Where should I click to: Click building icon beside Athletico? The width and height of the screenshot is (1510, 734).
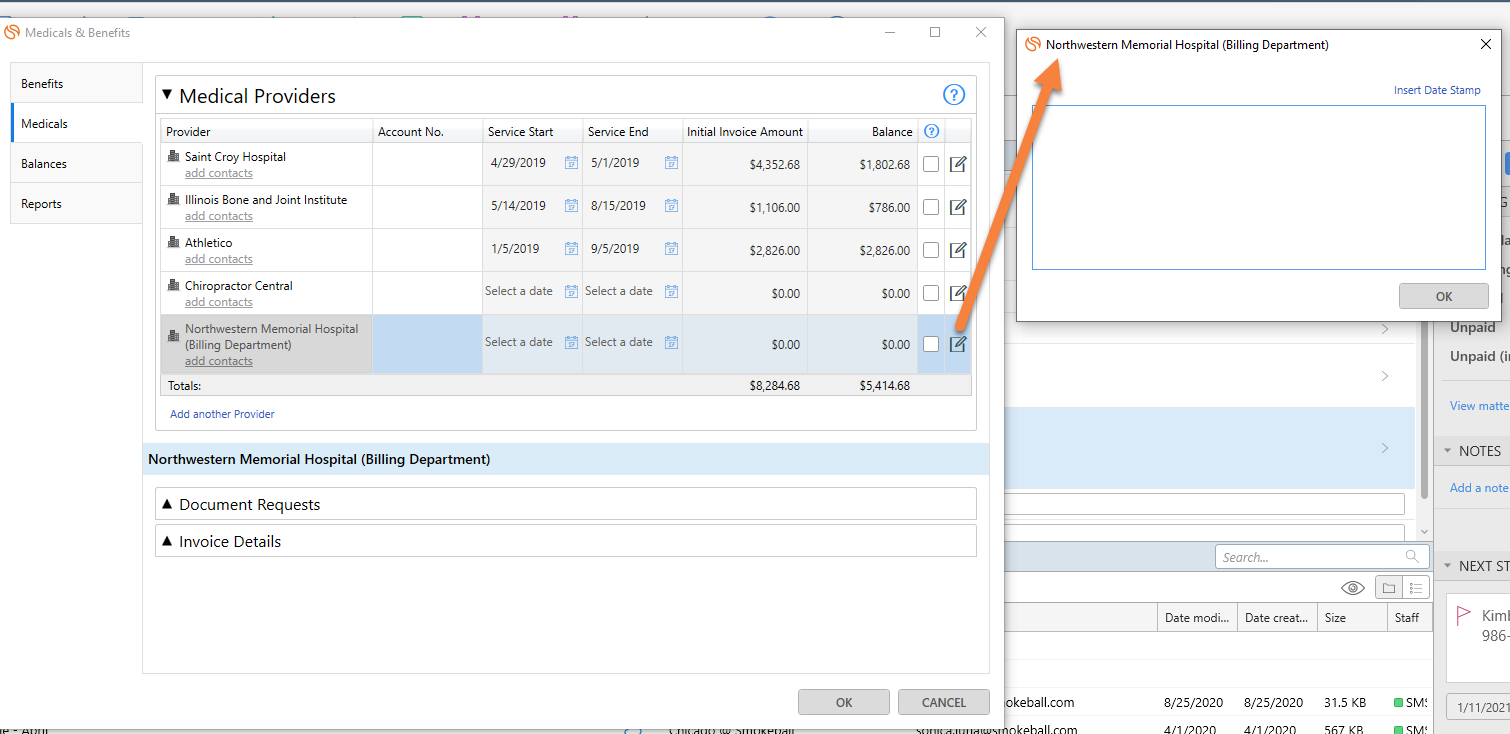pyautogui.click(x=174, y=243)
